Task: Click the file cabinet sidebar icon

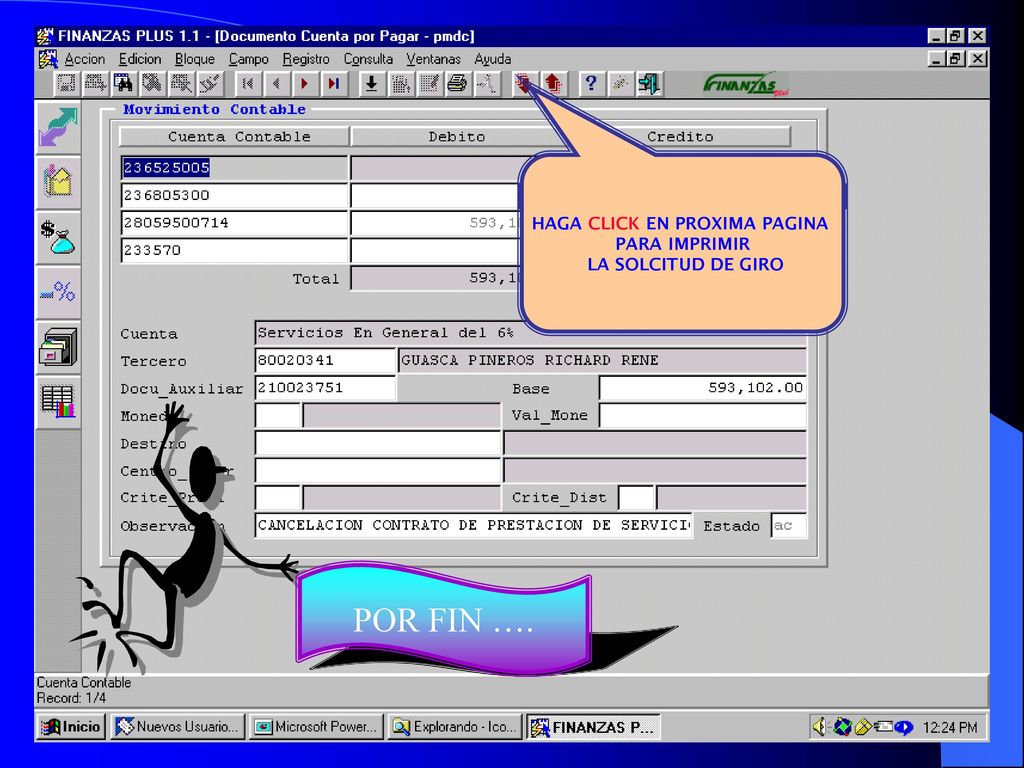Action: (x=58, y=346)
